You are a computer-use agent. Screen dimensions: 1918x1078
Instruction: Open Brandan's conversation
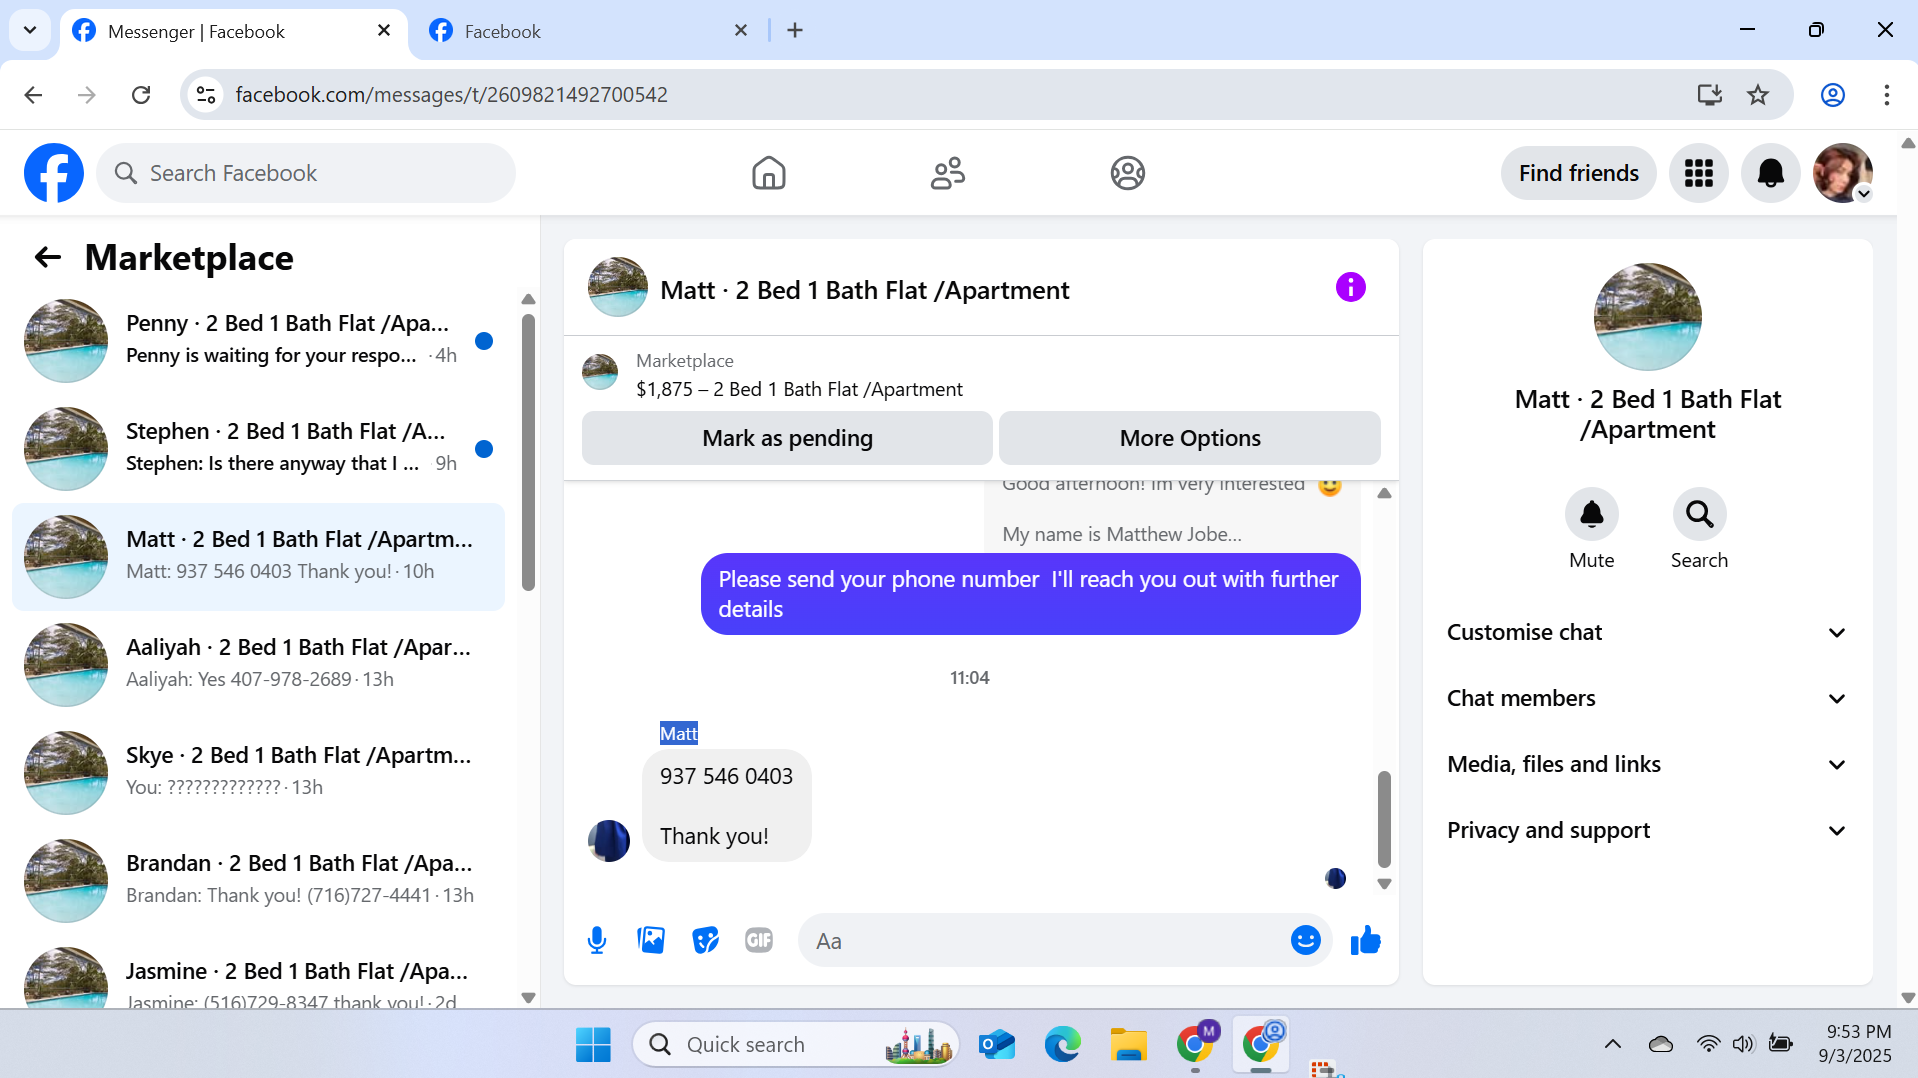tap(258, 881)
